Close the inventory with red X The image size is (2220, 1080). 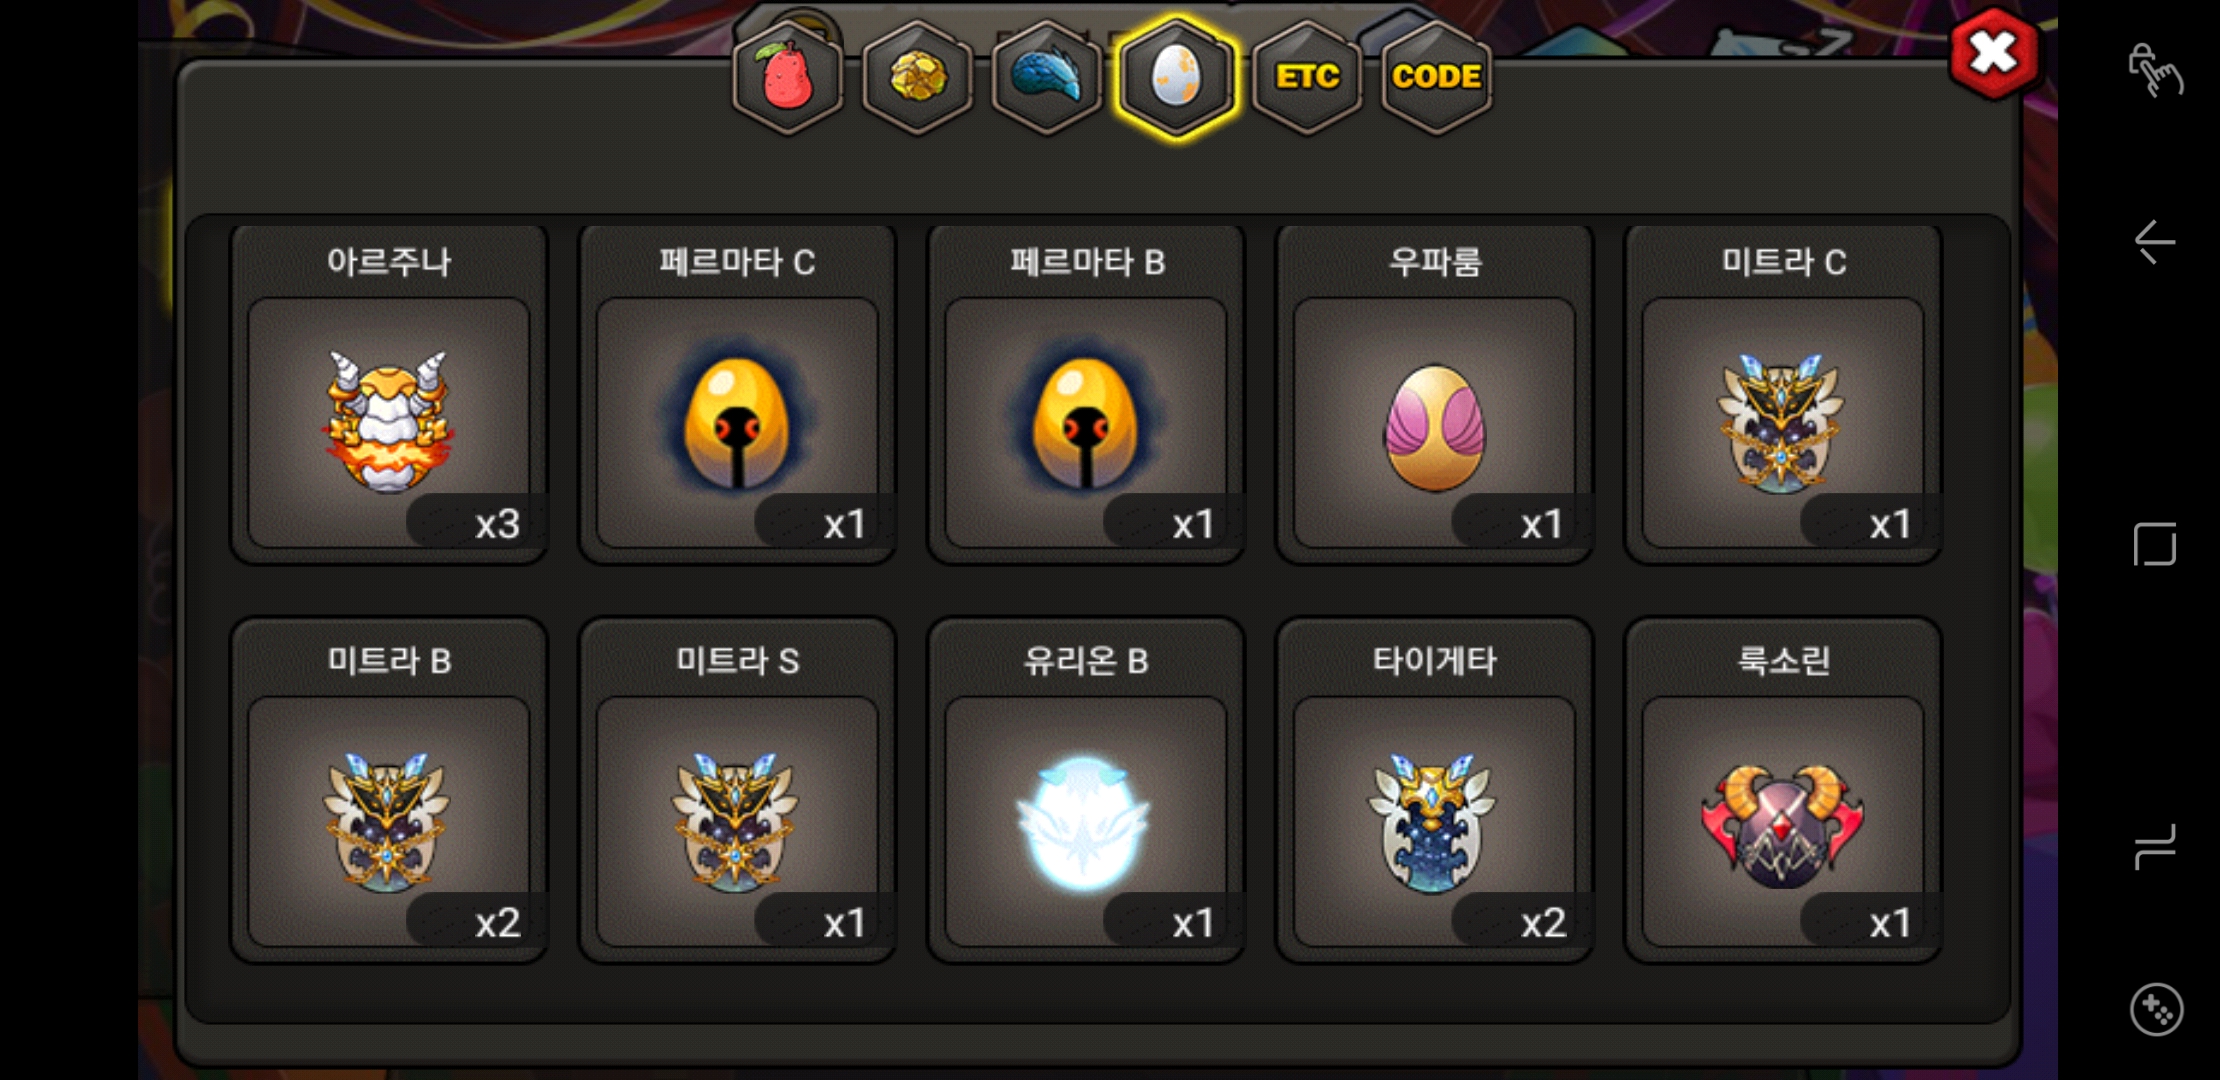click(x=1993, y=54)
